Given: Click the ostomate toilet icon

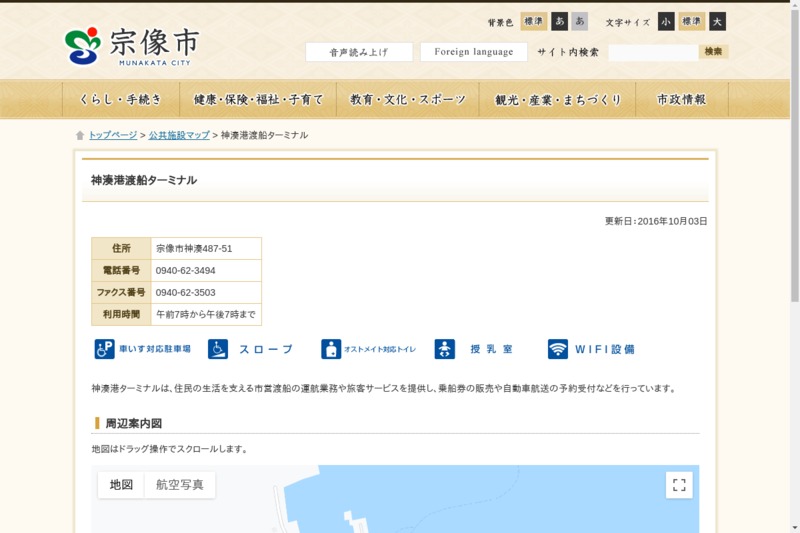Looking at the screenshot, I should point(331,349).
